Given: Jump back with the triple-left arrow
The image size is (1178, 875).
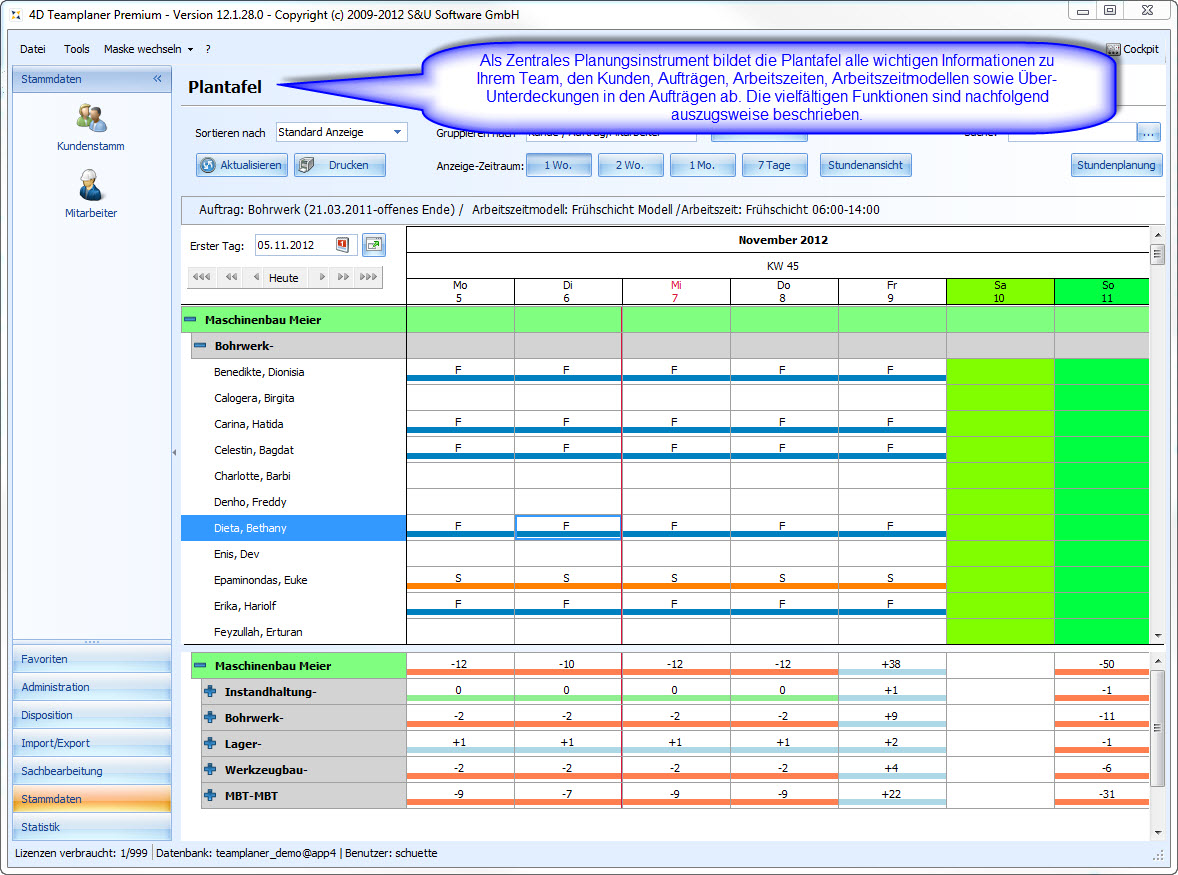Looking at the screenshot, I should pyautogui.click(x=201, y=278).
